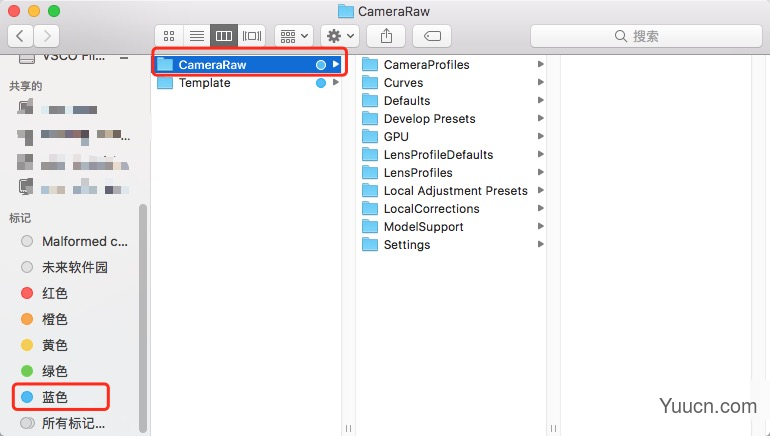The width and height of the screenshot is (770, 436).
Task: Switch to icon view
Action: pos(169,36)
